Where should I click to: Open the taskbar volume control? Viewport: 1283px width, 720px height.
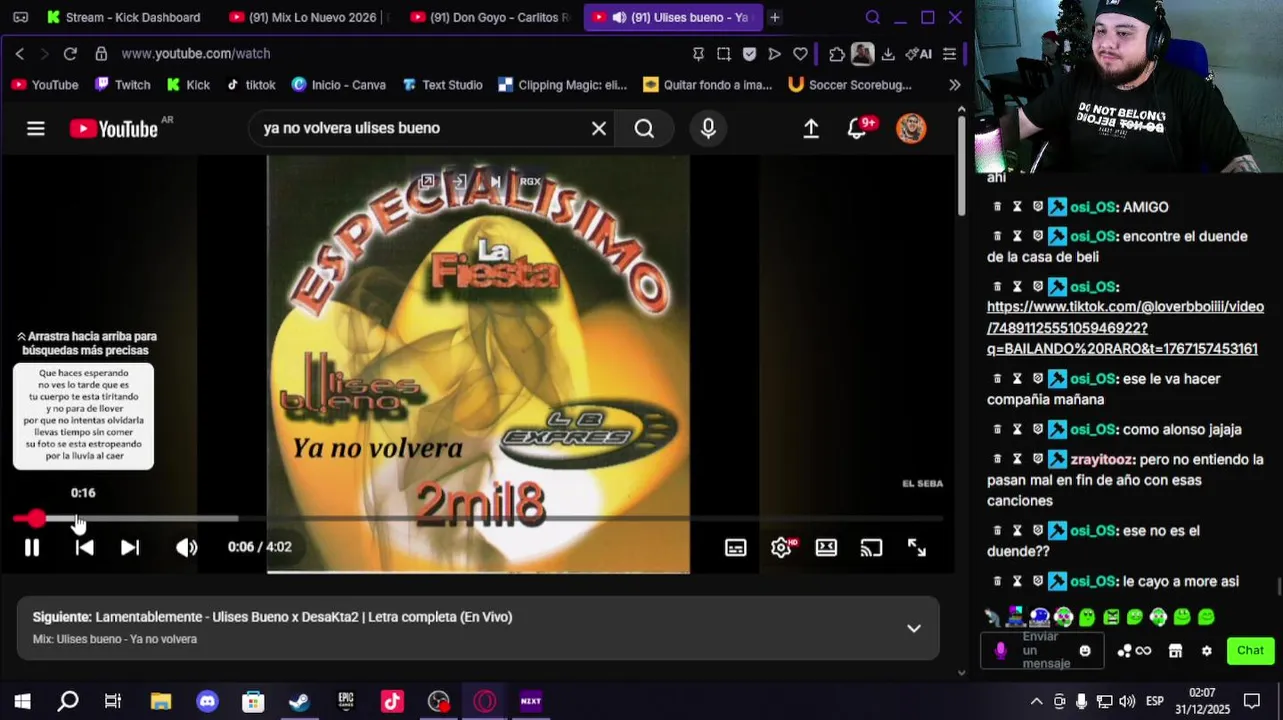[1127, 701]
